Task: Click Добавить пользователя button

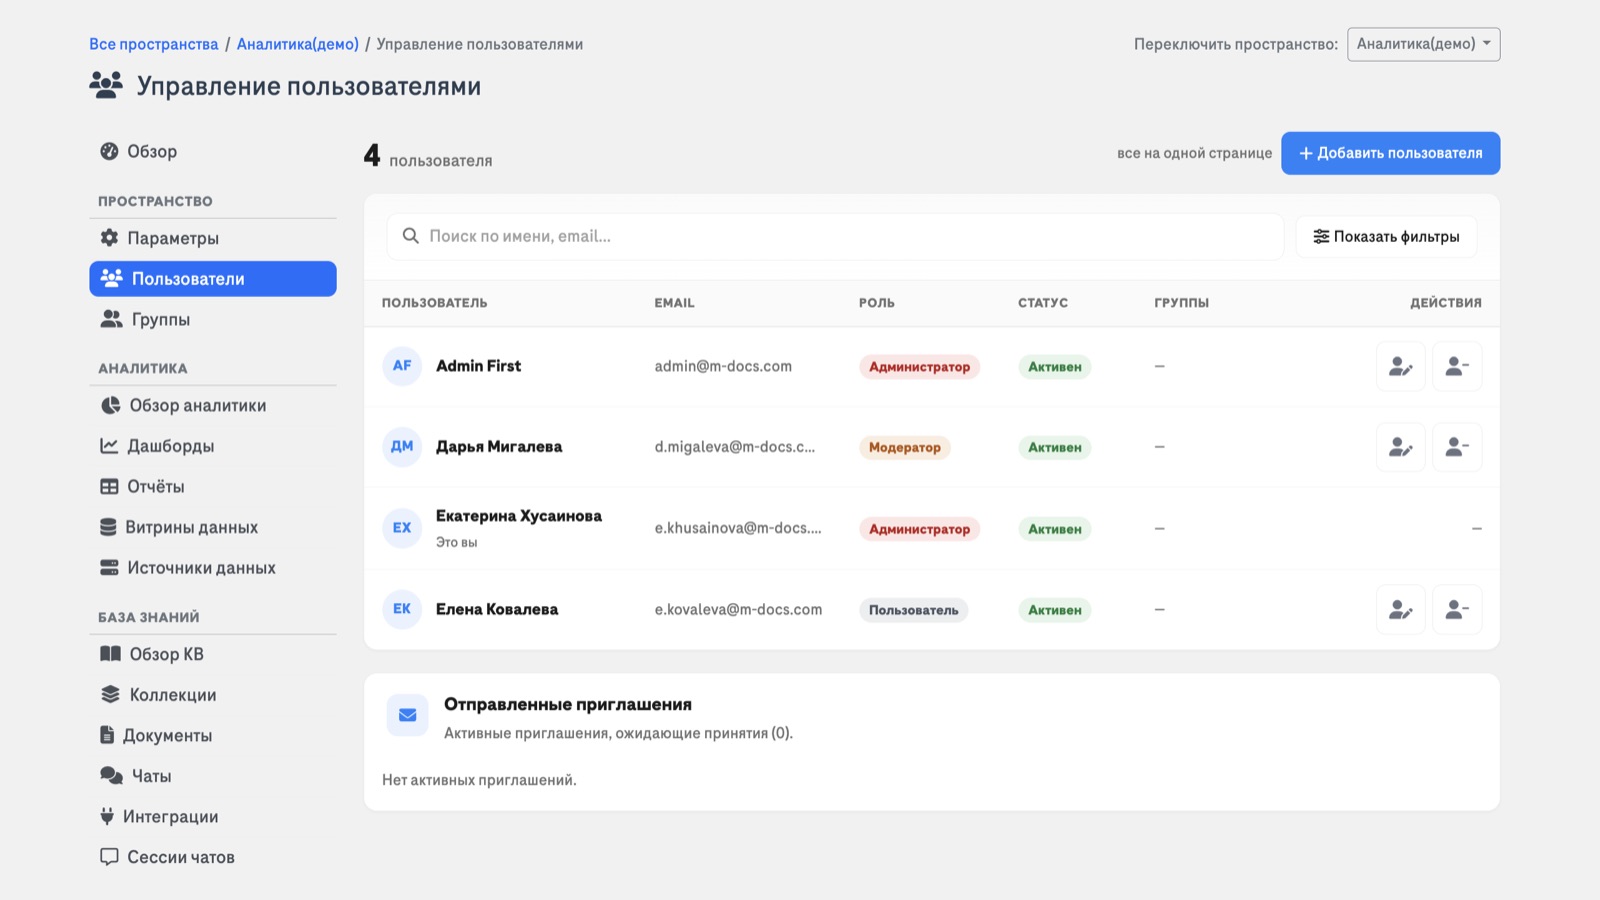Action: coord(1390,153)
